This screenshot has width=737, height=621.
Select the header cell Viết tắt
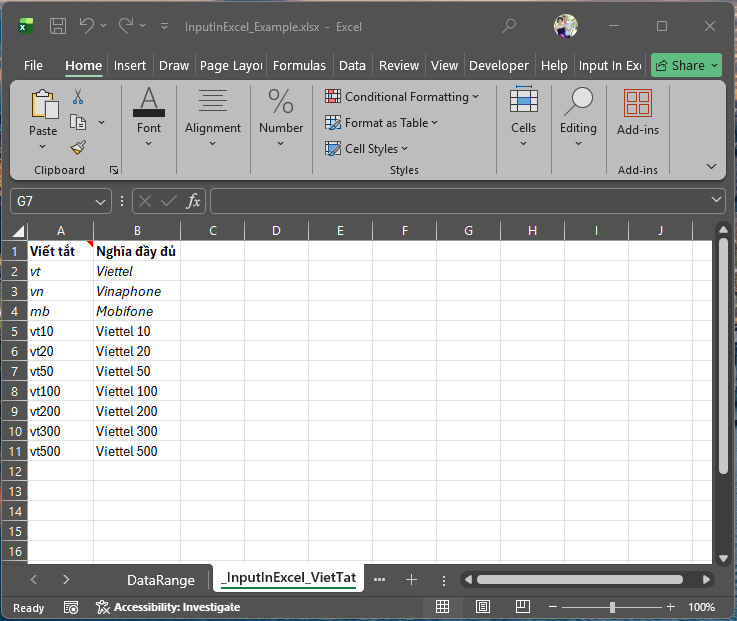click(x=61, y=251)
